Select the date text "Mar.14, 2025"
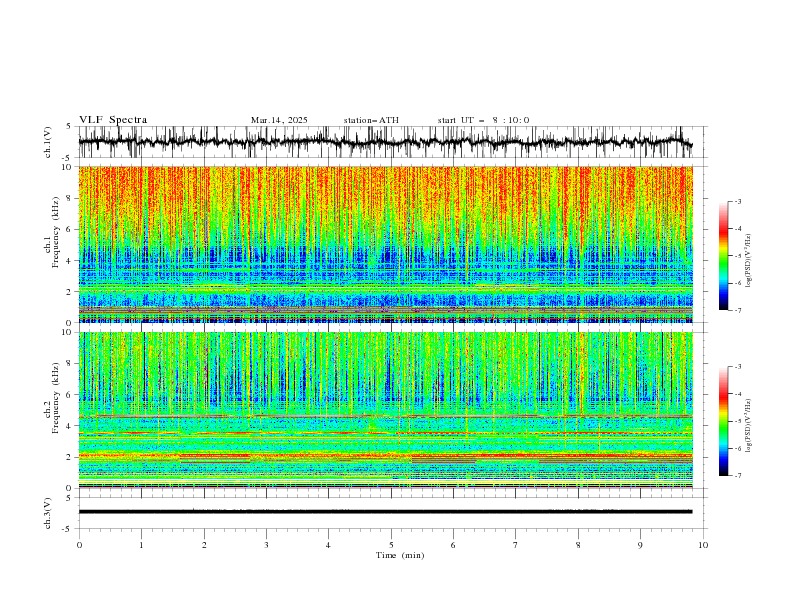This screenshot has width=792, height=612. coord(279,120)
